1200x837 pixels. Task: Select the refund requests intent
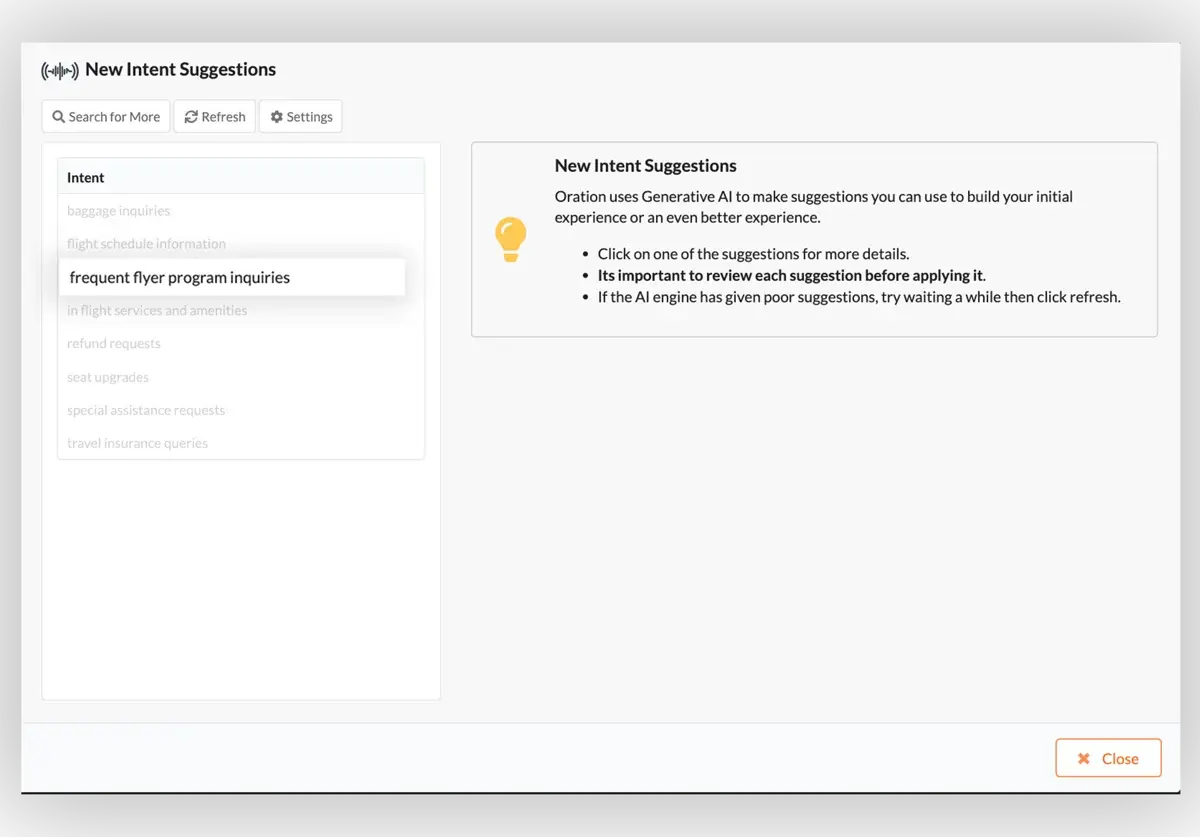click(x=114, y=344)
